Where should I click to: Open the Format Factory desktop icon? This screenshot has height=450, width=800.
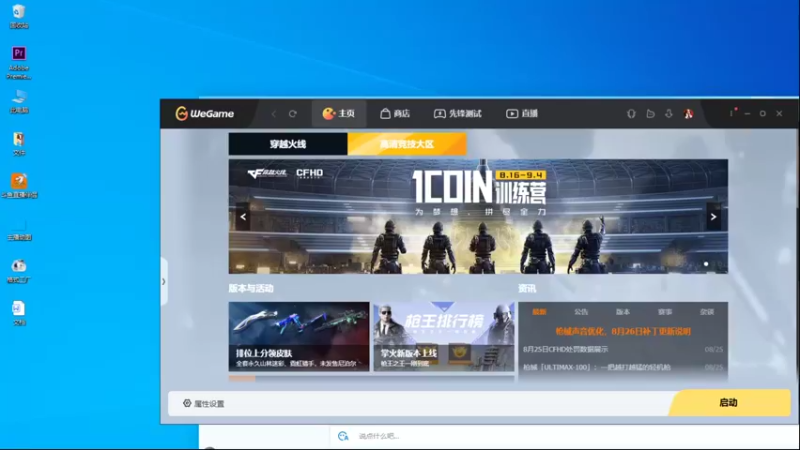coord(19,270)
